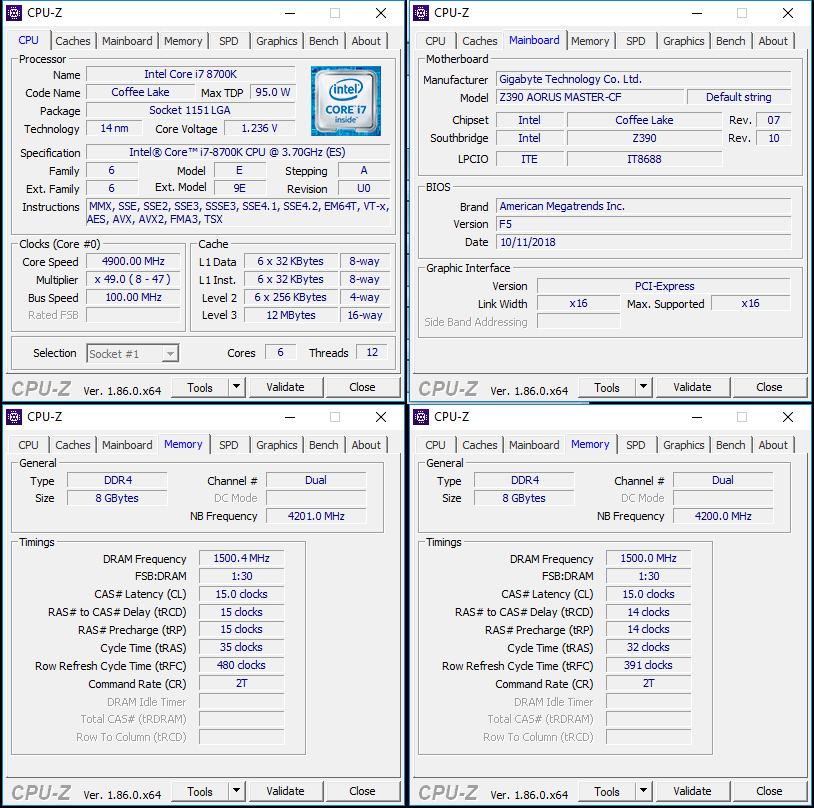Open Mainboard tab in bottom-left Memory window
The image size is (814, 808).
coord(127,445)
